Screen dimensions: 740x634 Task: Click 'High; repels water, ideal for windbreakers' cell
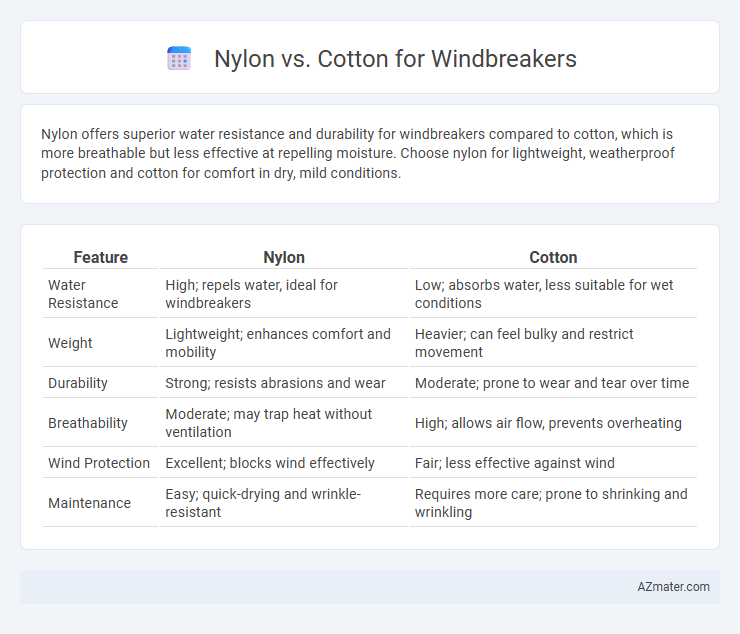pos(284,294)
